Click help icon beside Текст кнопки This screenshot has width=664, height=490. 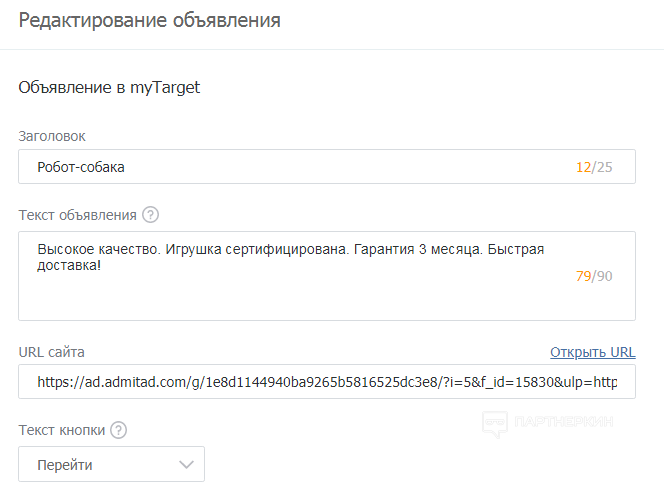pos(119,430)
